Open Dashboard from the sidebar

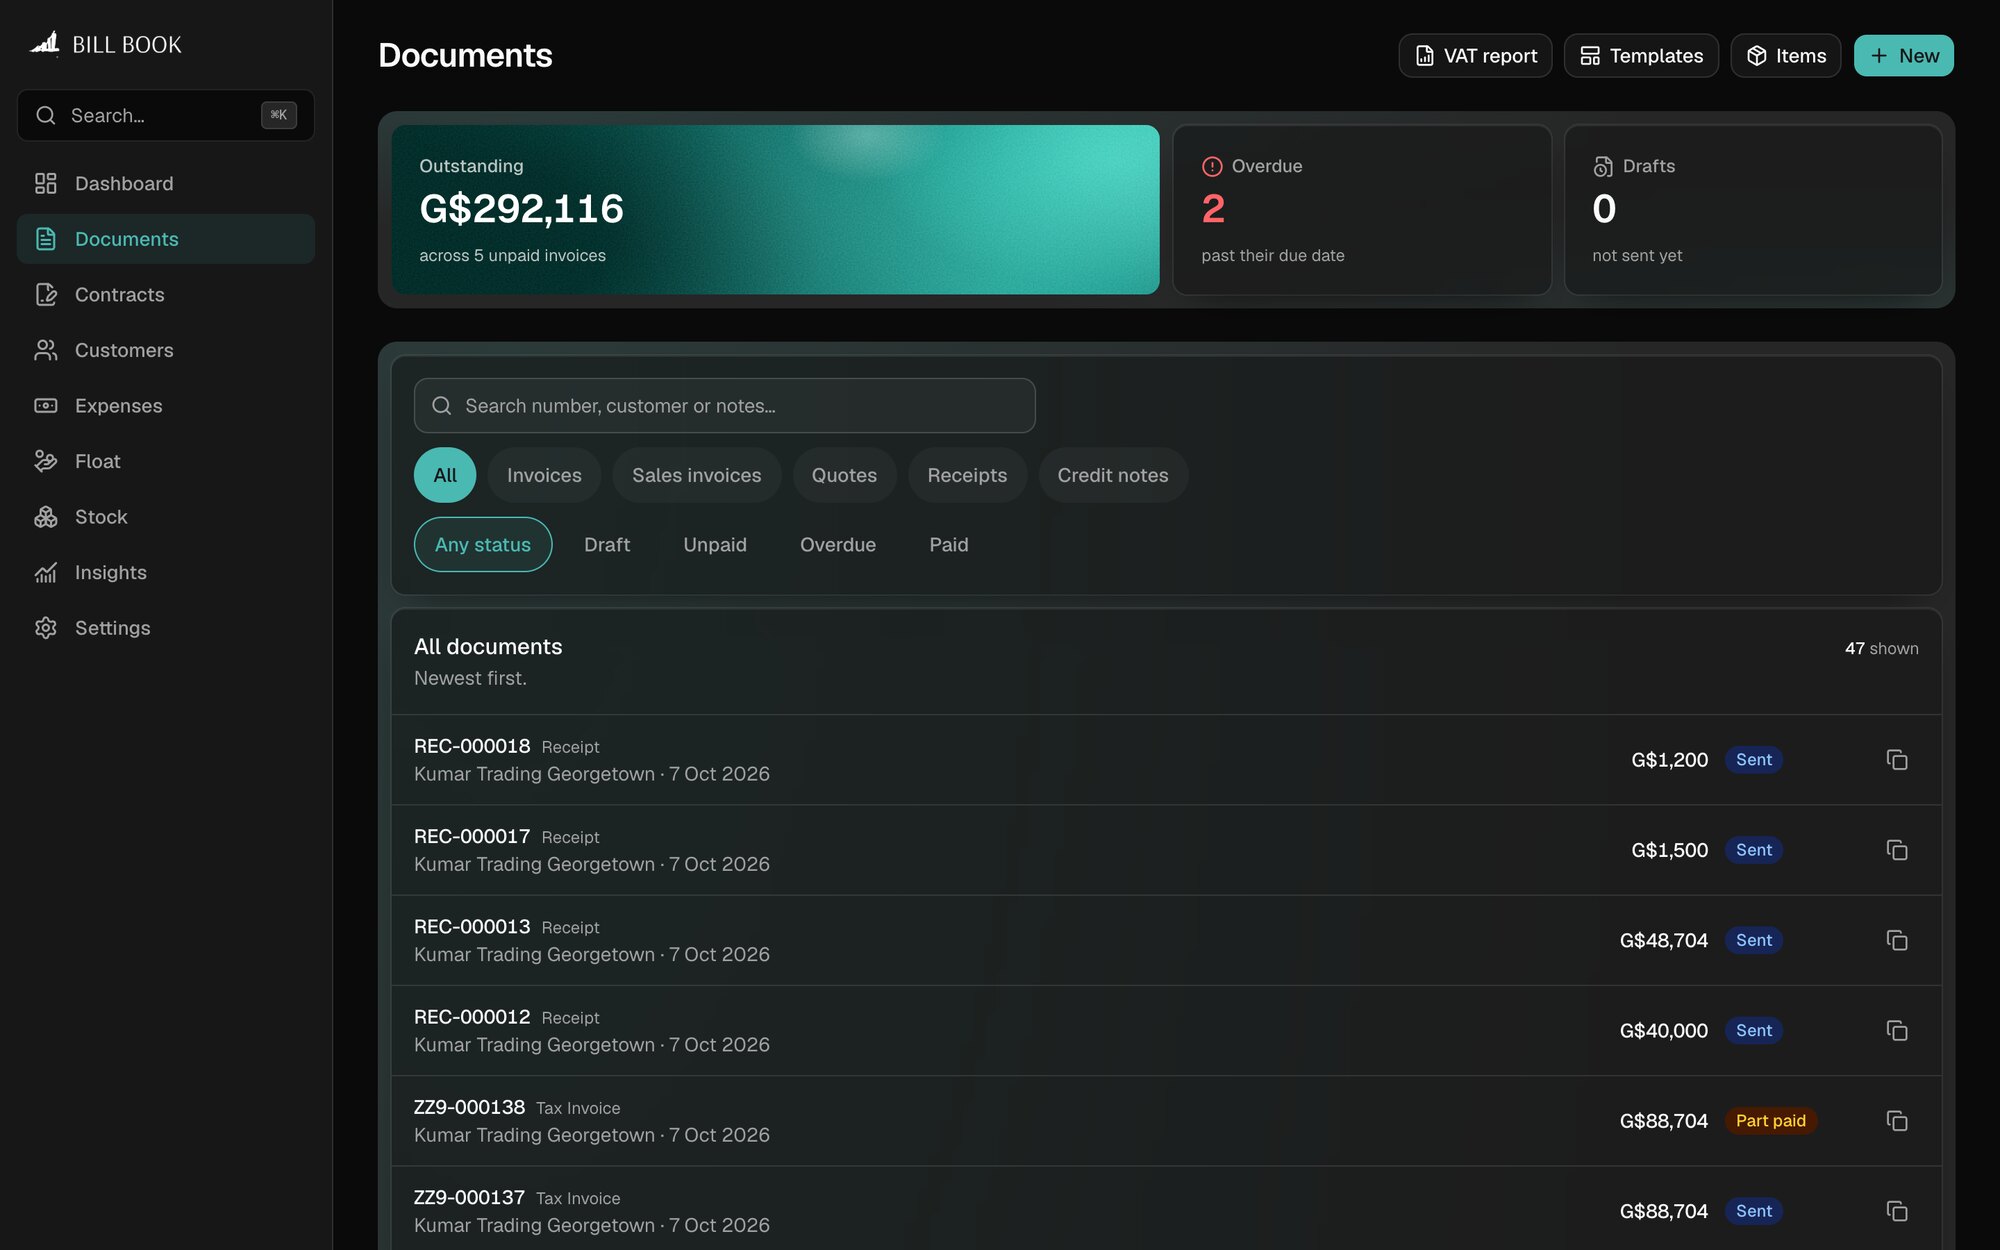[x=166, y=183]
